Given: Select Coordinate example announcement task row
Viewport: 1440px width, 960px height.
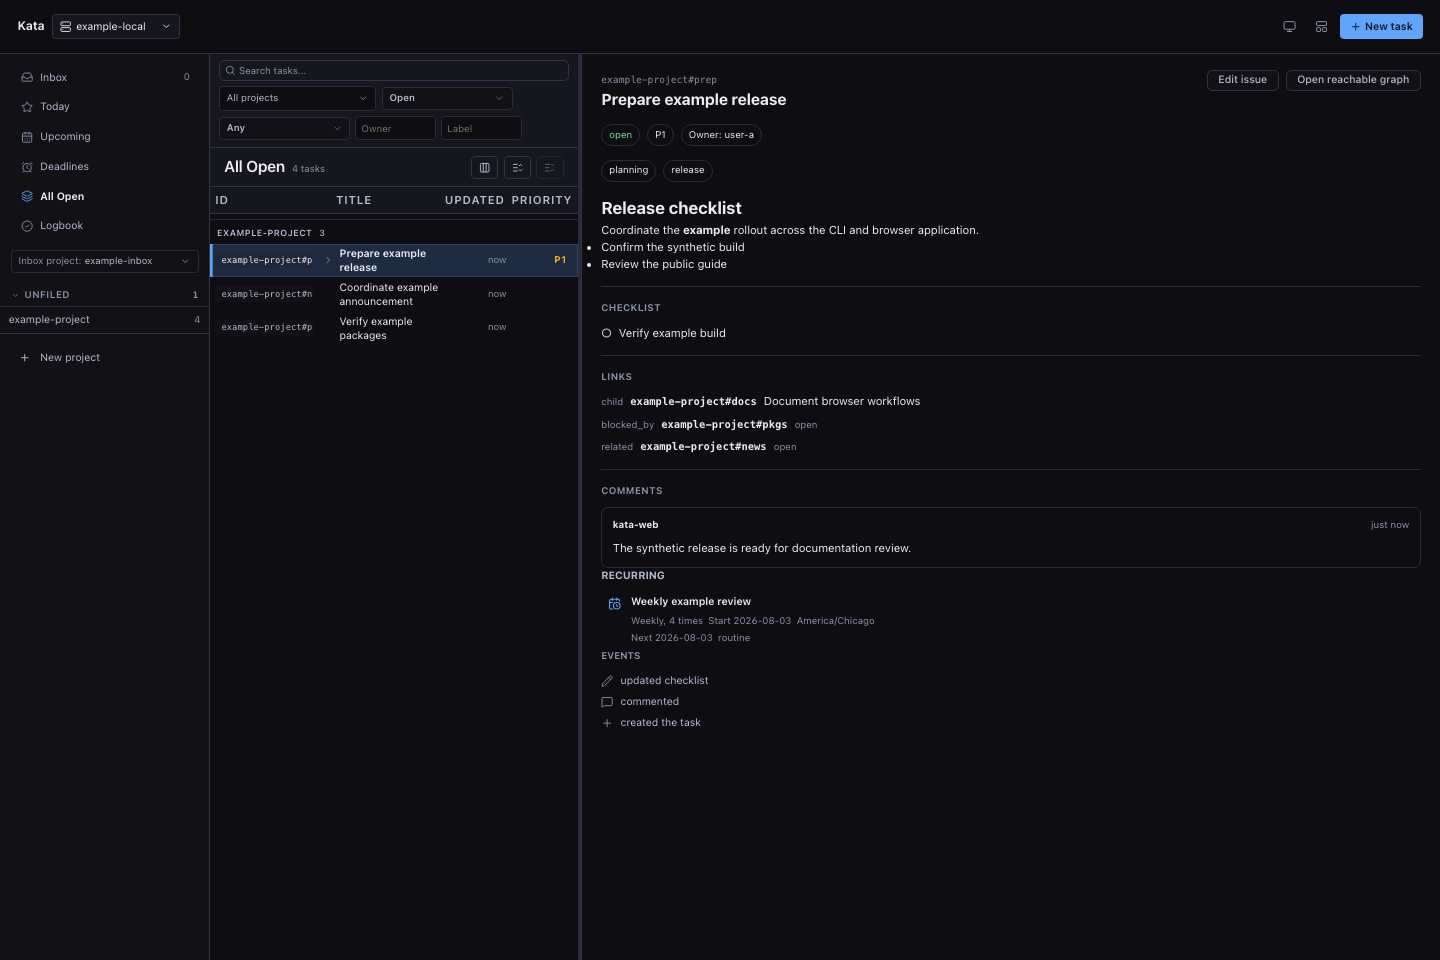Looking at the screenshot, I should coord(394,294).
